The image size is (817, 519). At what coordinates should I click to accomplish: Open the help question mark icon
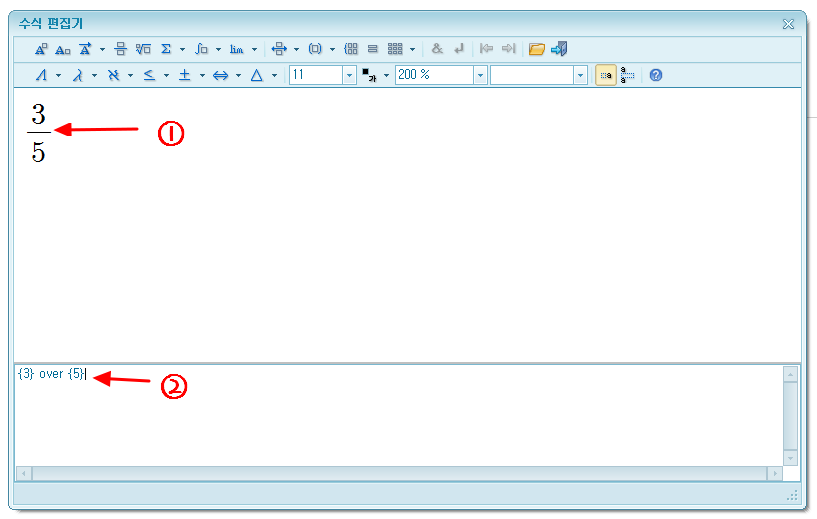tap(656, 76)
